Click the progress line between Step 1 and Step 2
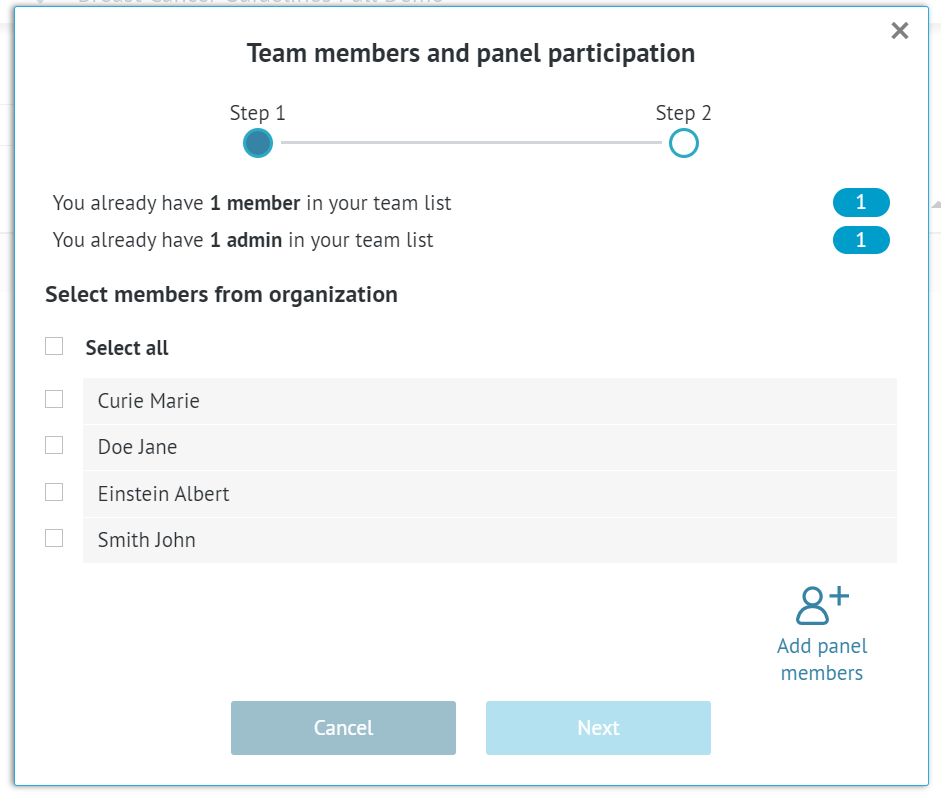Screen dimensions: 941x795 (470, 143)
